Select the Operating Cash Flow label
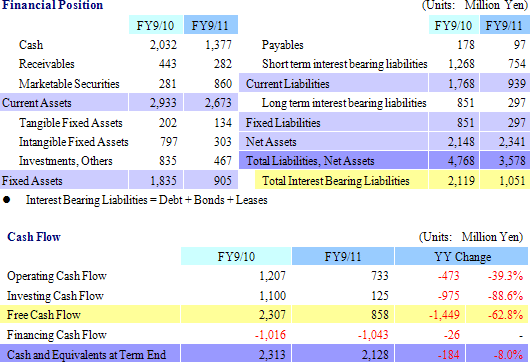This screenshot has height=362, width=530. 57,276
